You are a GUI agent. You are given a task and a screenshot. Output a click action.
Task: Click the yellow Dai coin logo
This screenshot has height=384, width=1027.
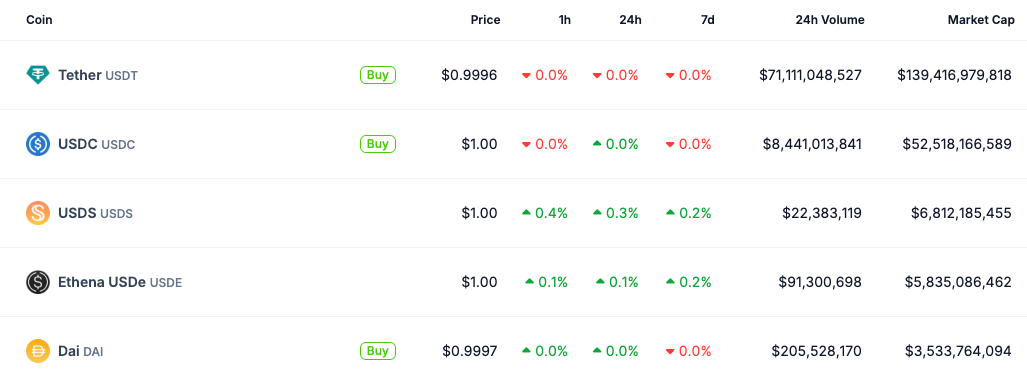pyautogui.click(x=37, y=351)
